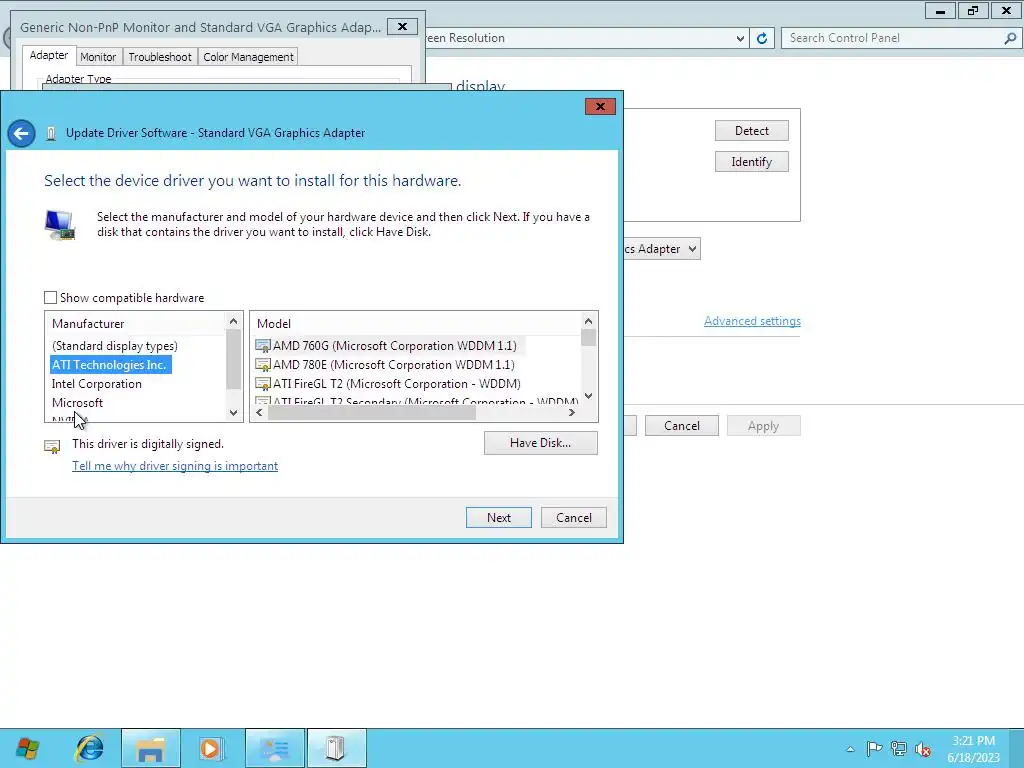1024x768 pixels.
Task: Click Cancel in Screen Resolution window
Action: (682, 426)
